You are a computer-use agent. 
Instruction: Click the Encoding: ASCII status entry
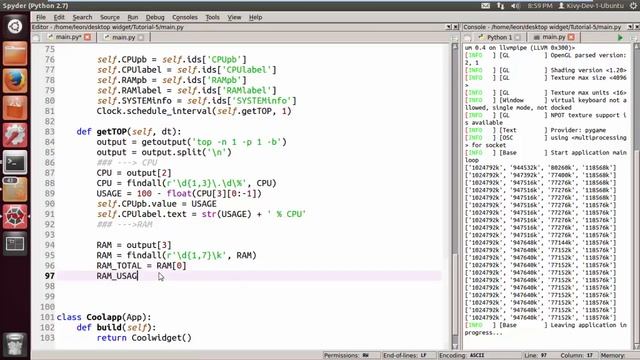coord(462,356)
